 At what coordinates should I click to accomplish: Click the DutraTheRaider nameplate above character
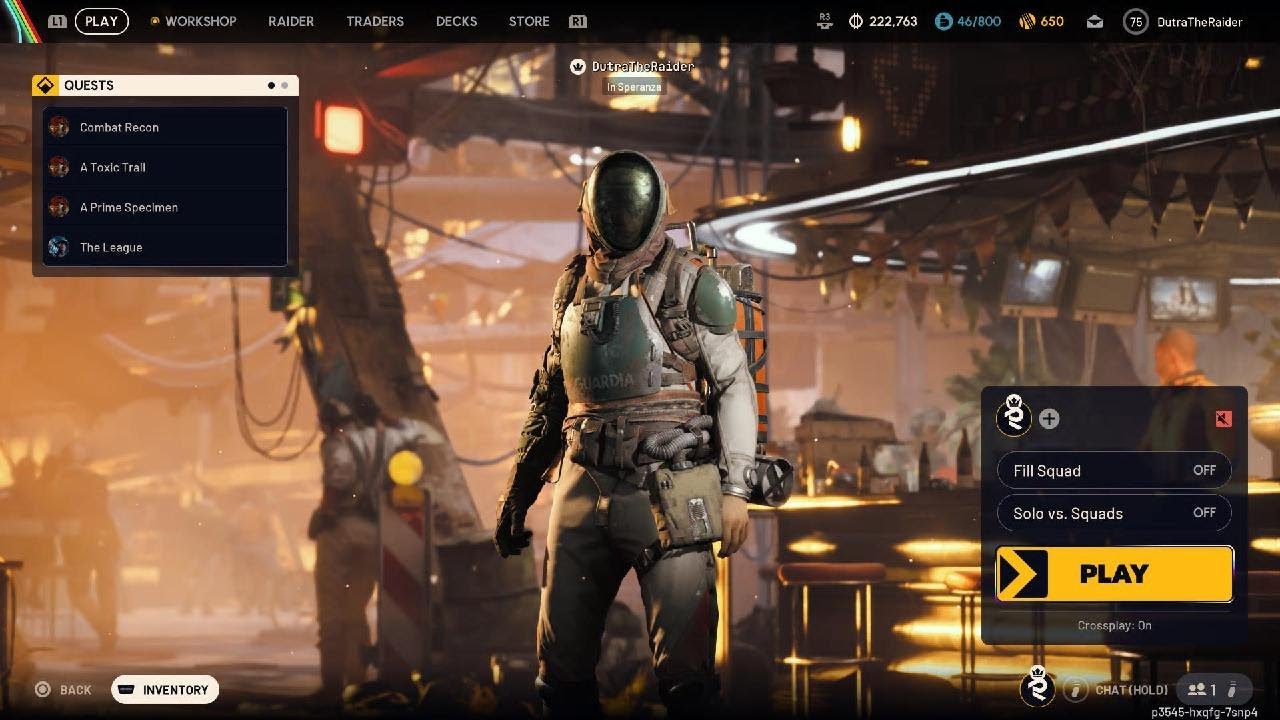click(642, 66)
